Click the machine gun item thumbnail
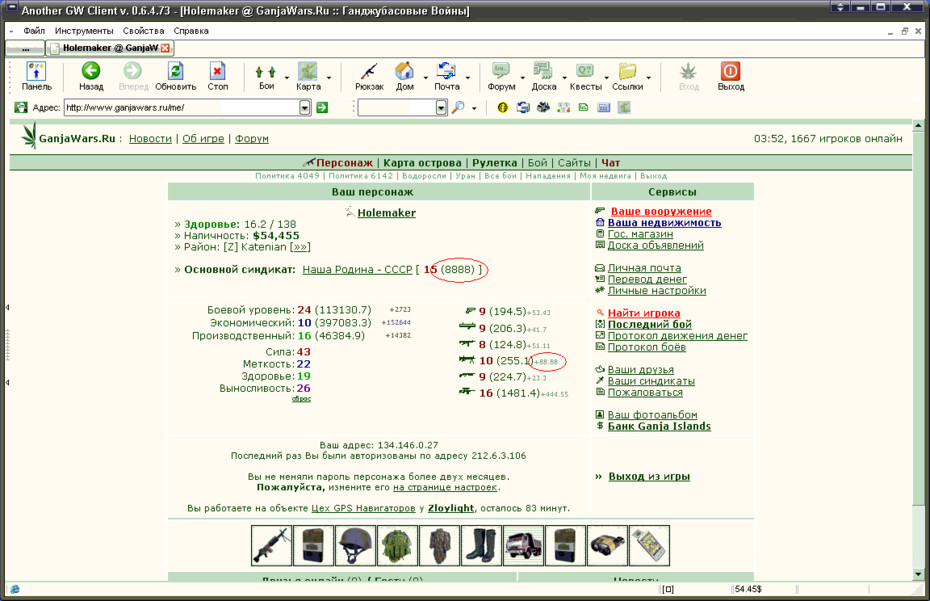The height and width of the screenshot is (601, 930). click(272, 545)
